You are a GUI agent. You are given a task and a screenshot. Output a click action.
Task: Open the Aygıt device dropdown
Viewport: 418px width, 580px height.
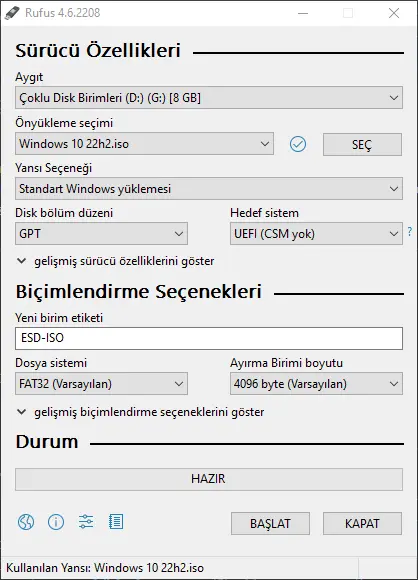(209, 98)
